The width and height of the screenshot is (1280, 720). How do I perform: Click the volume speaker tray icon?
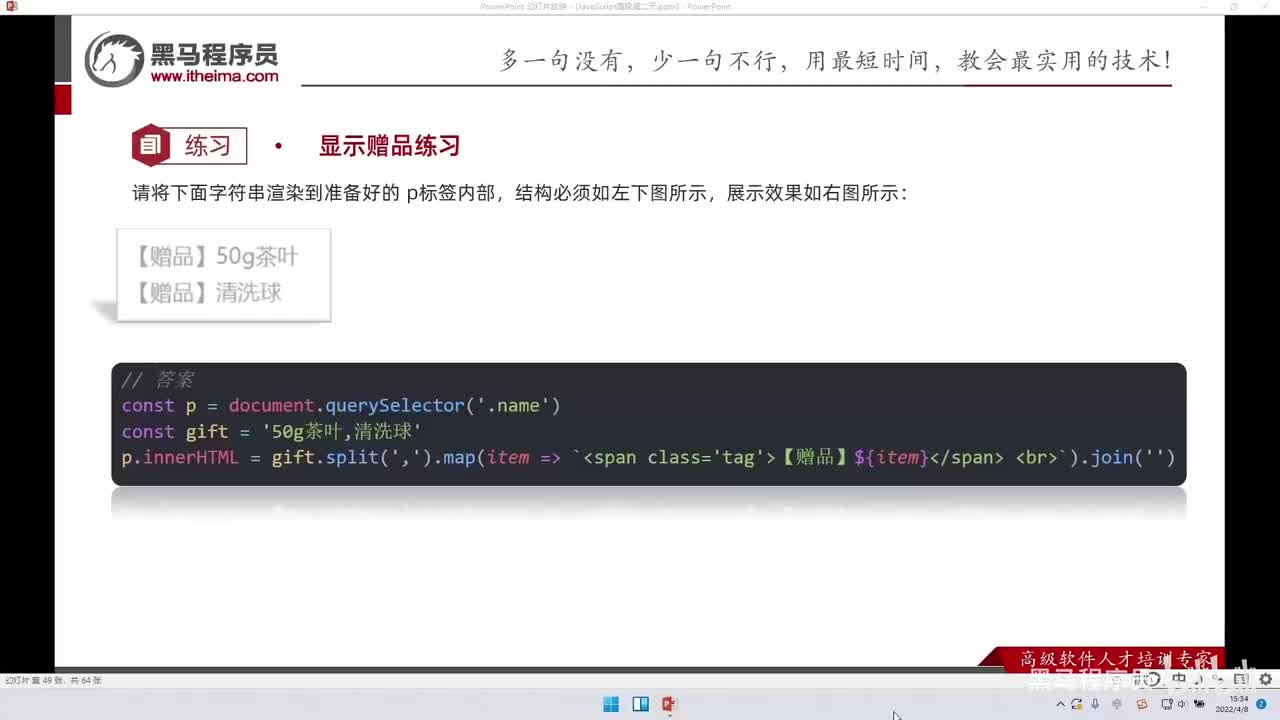point(1181,704)
